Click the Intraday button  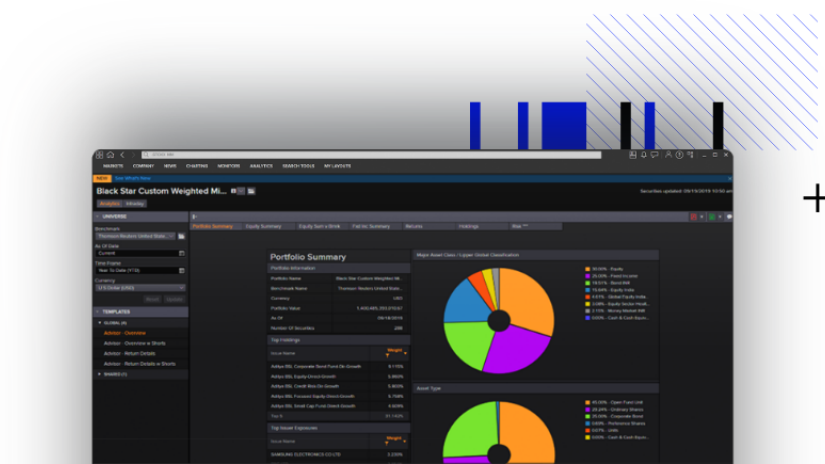point(134,203)
